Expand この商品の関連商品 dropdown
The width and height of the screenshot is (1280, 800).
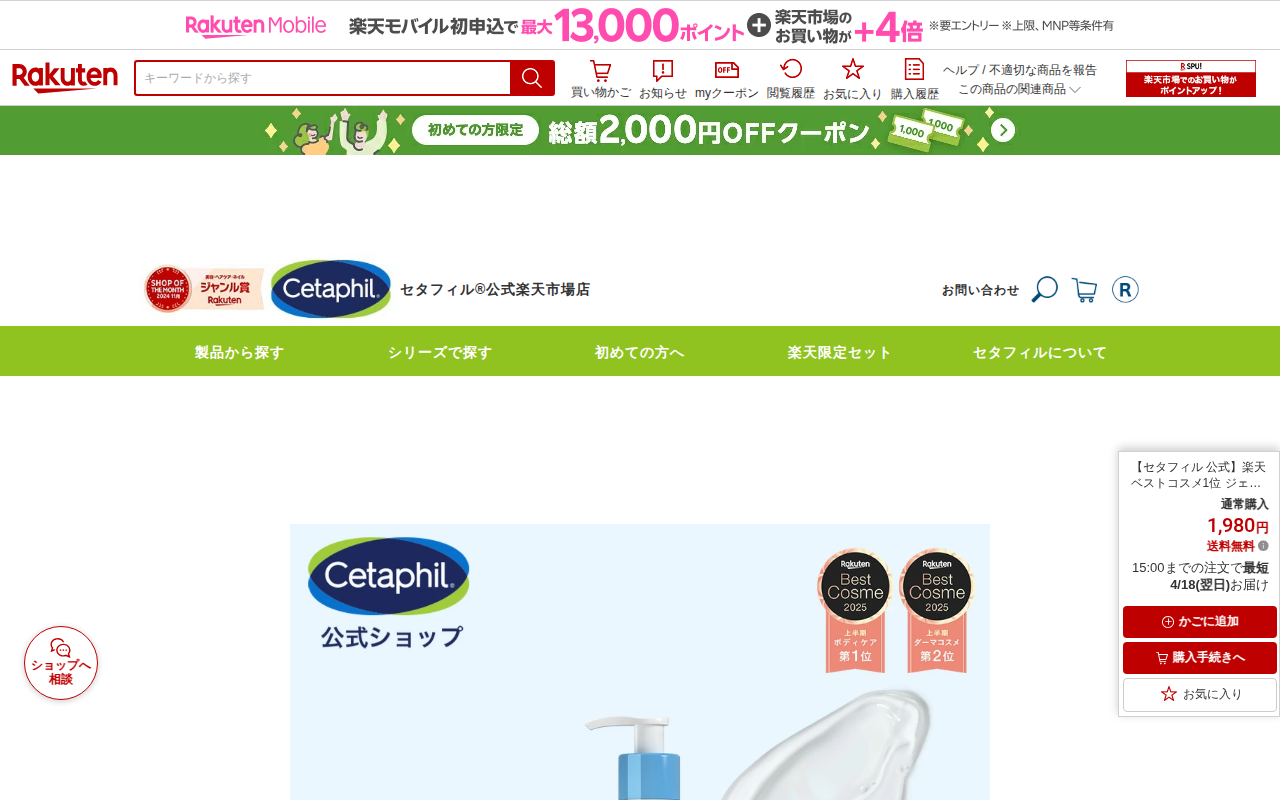pyautogui.click(x=1019, y=89)
